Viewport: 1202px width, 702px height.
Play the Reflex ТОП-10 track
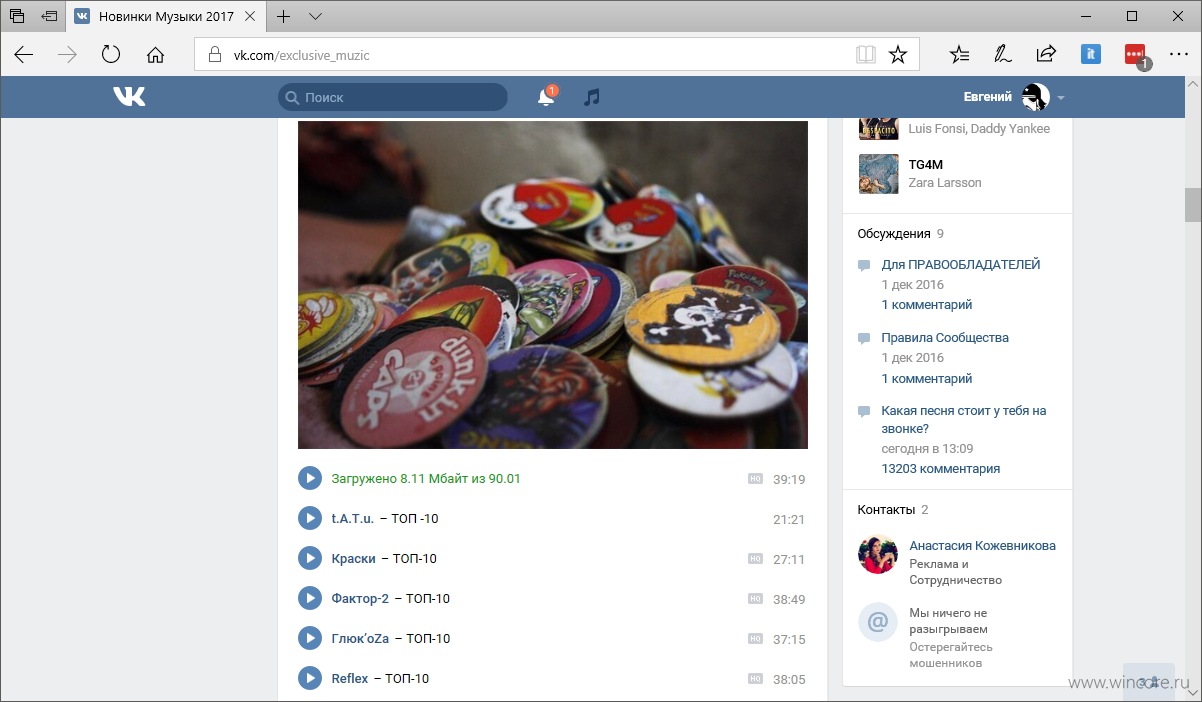click(310, 679)
